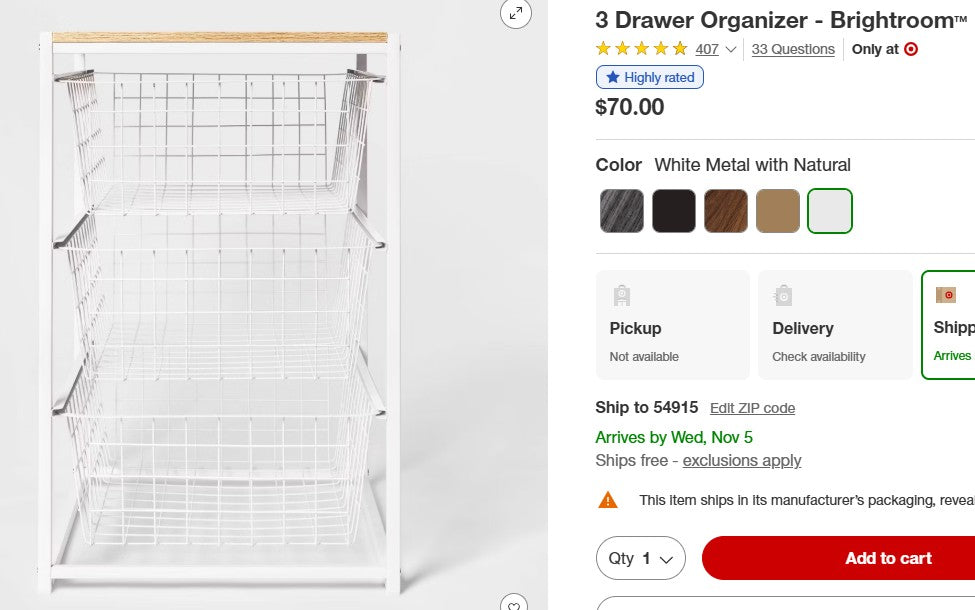The image size is (975, 610).
Task: Switch to the Pickup fulfillment option
Action: pyautogui.click(x=672, y=324)
